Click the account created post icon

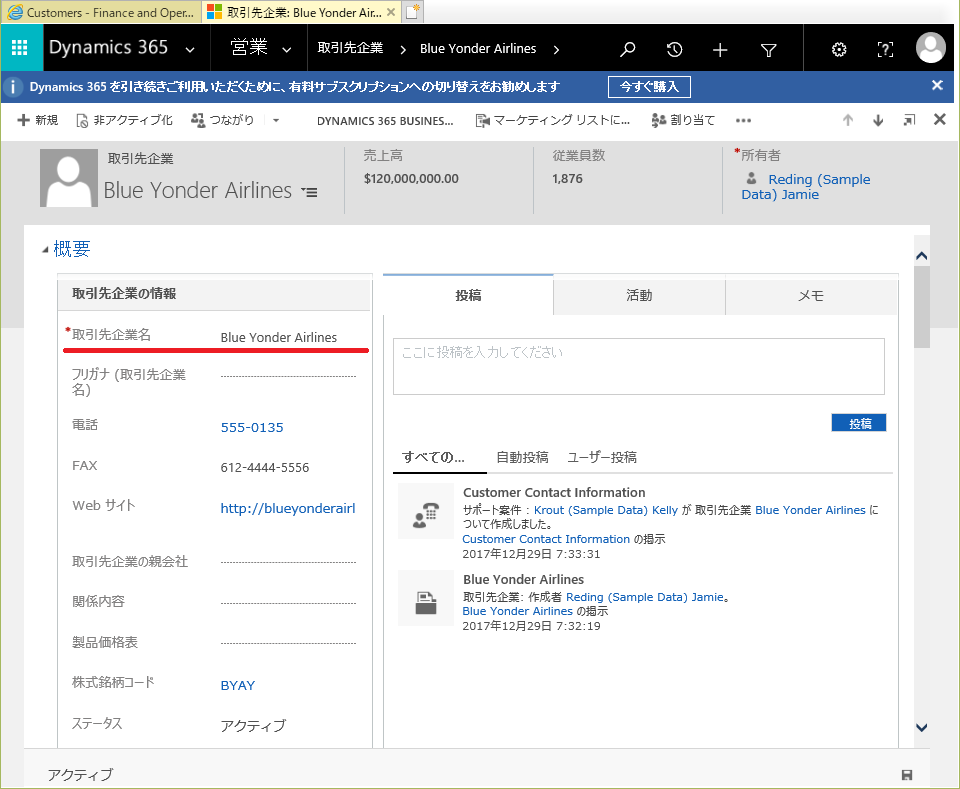(426, 598)
